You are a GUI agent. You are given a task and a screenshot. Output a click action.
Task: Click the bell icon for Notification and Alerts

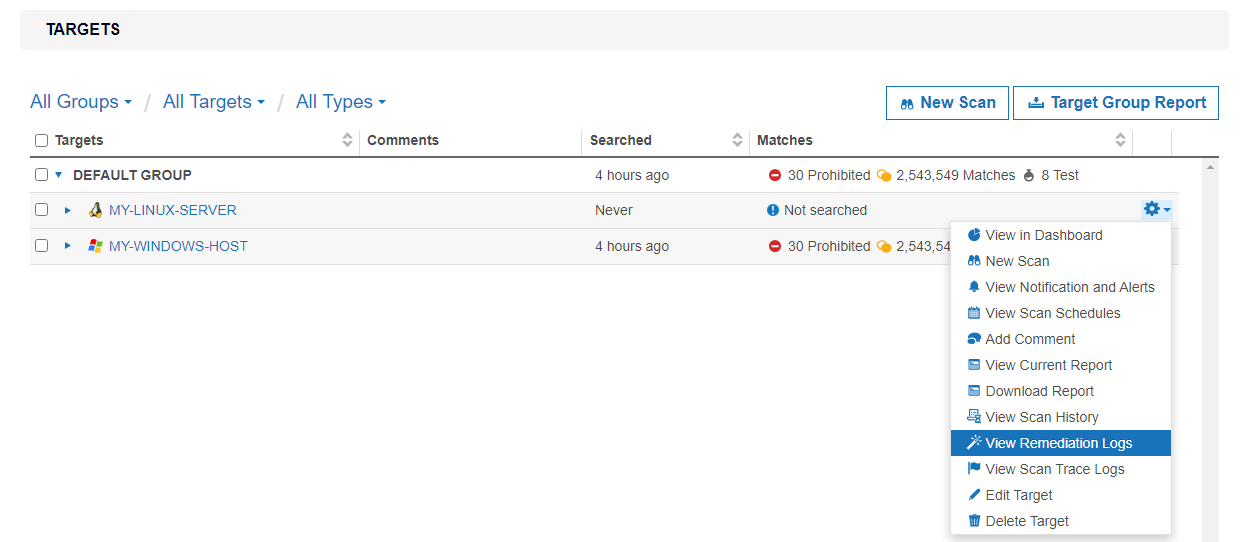pos(974,287)
